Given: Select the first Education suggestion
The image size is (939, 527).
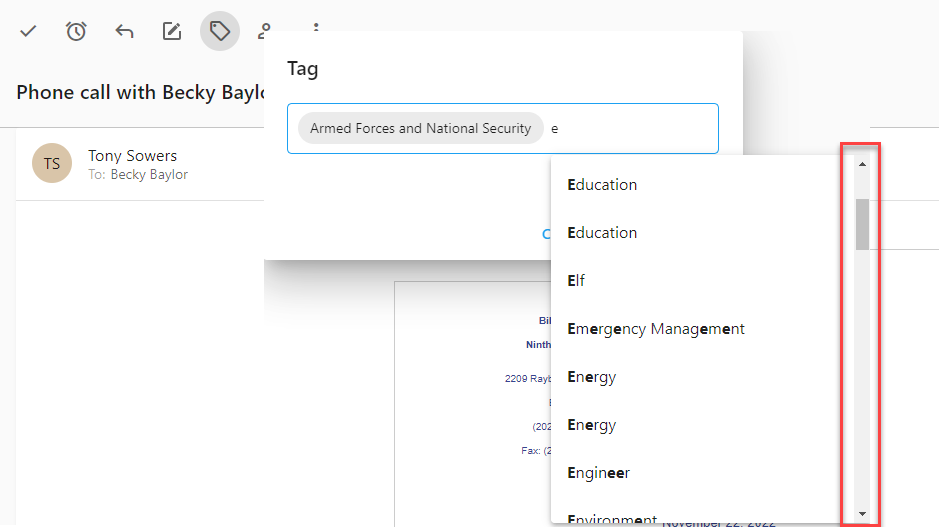Looking at the screenshot, I should click(x=602, y=185).
